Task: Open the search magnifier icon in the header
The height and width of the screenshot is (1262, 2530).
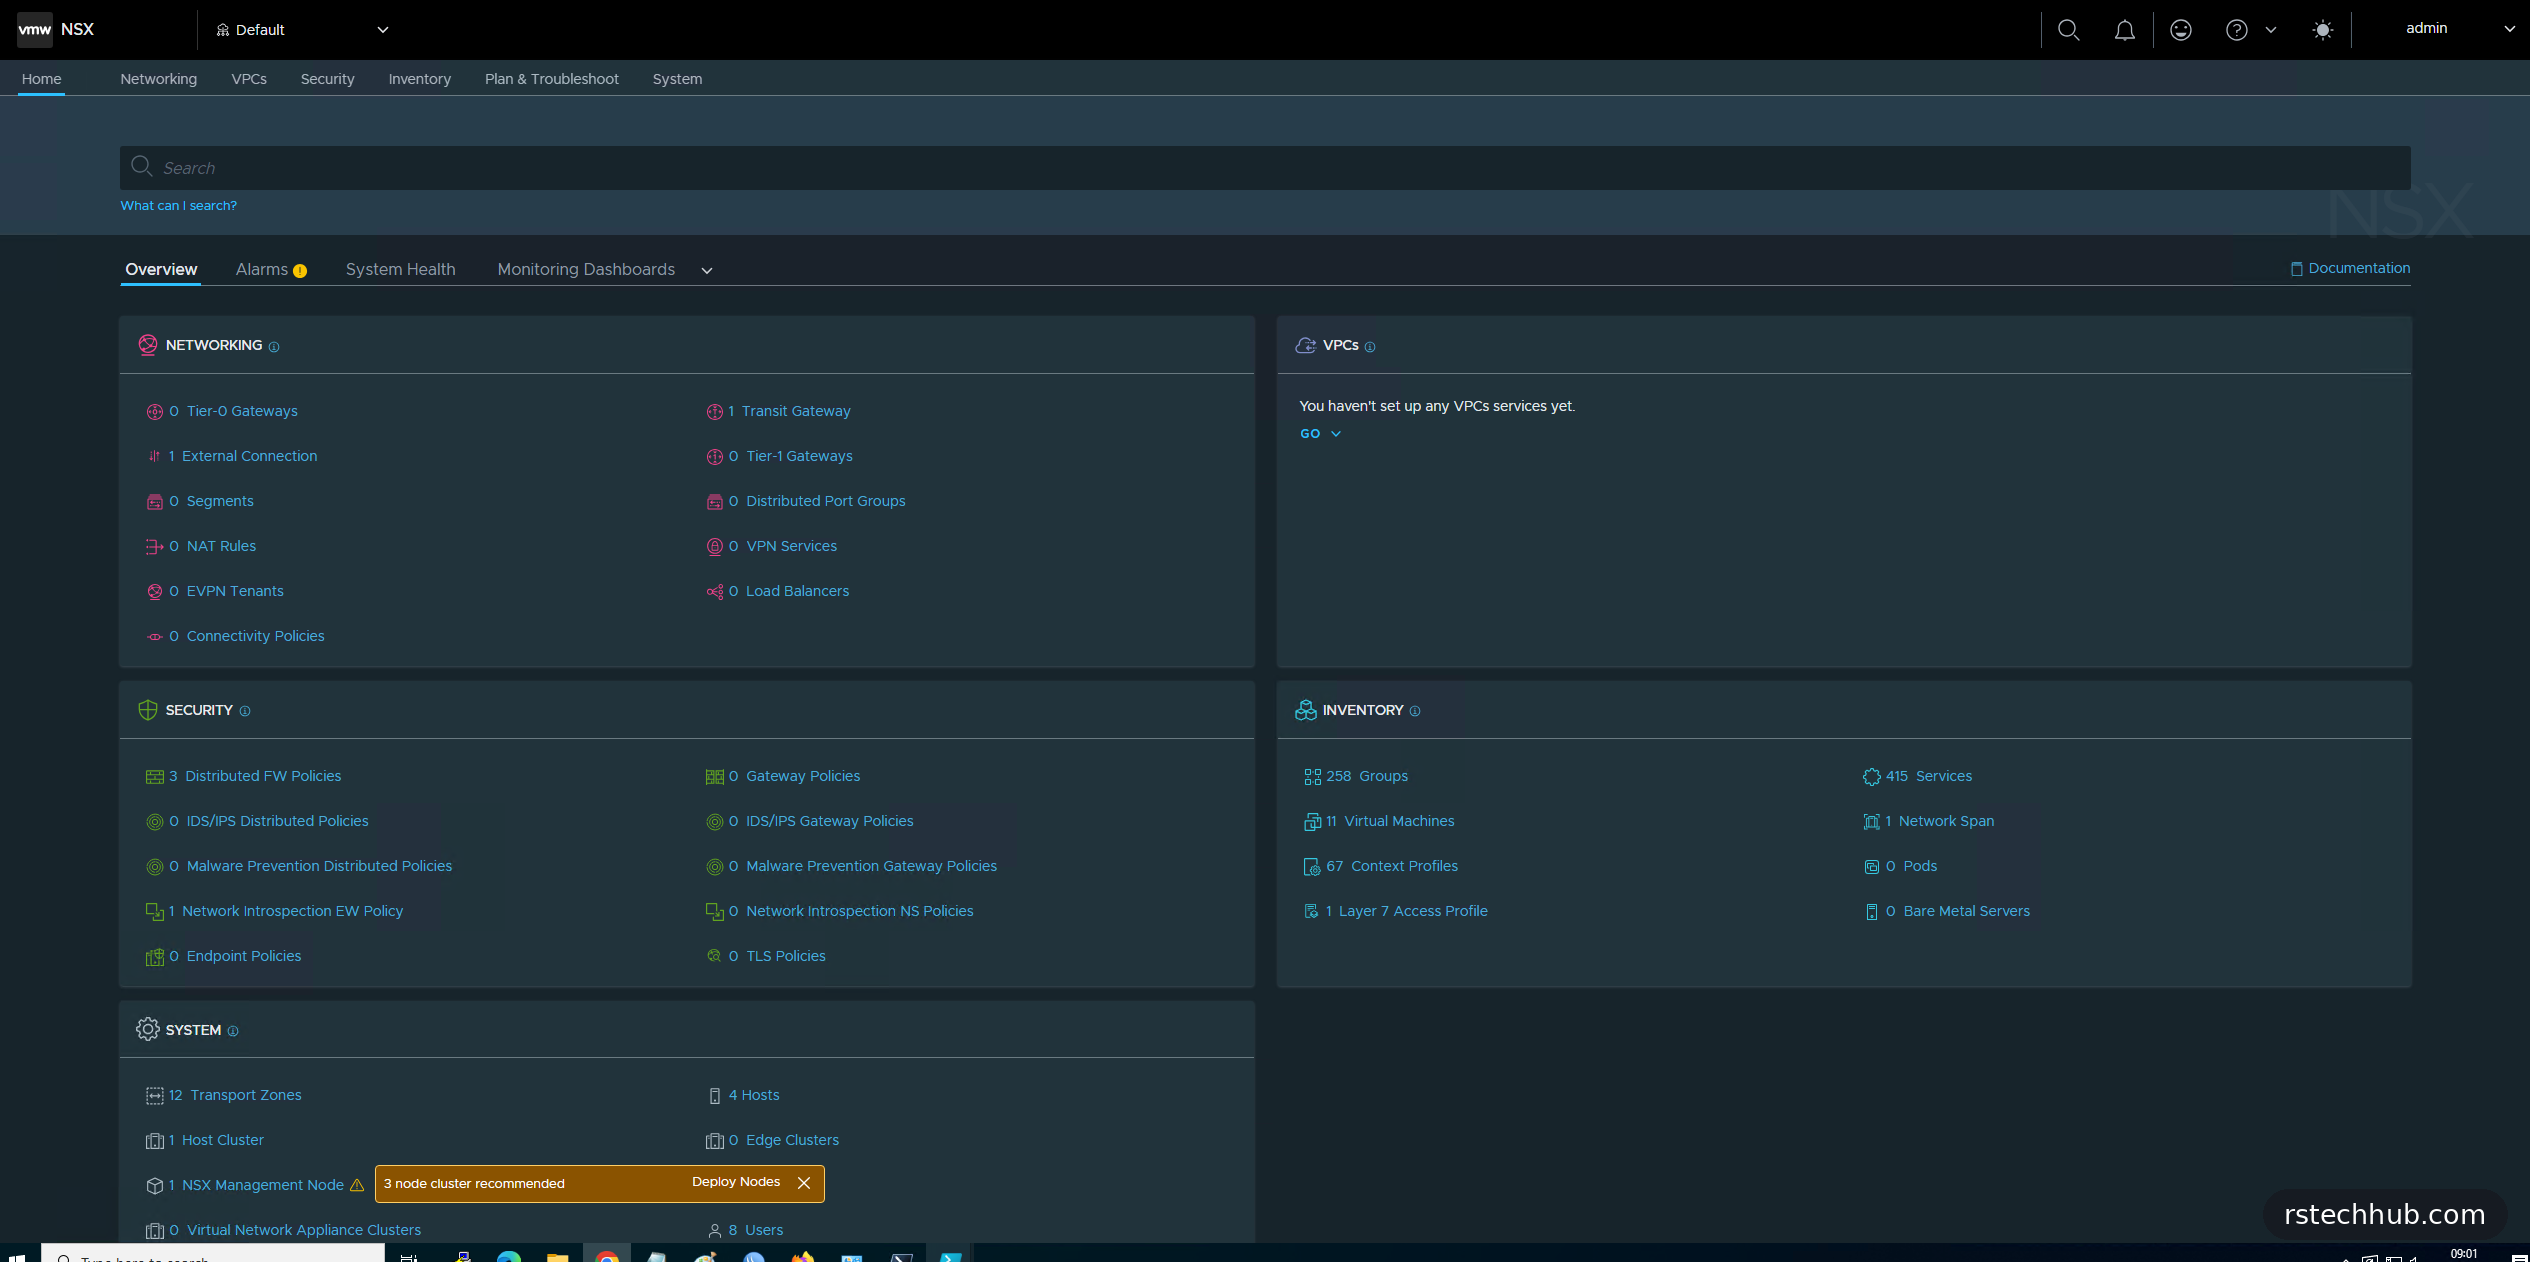Action: click(2068, 30)
